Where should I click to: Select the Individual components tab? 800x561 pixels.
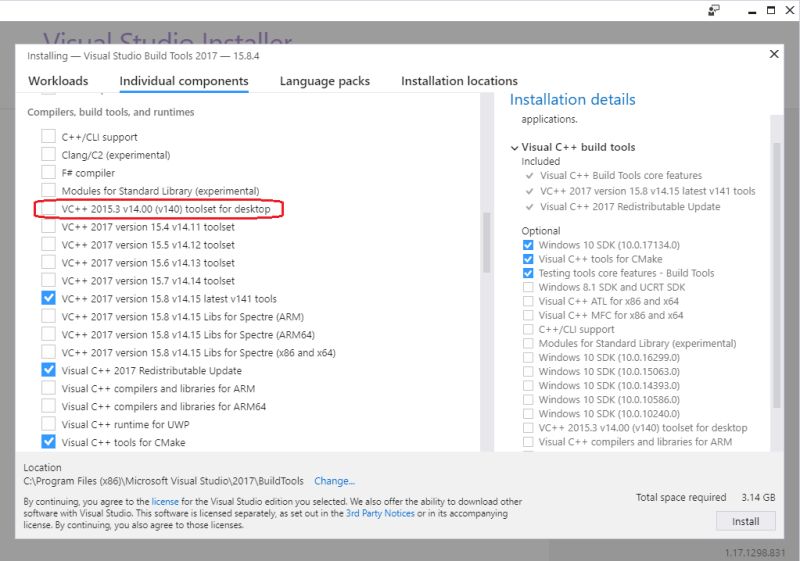[x=184, y=81]
